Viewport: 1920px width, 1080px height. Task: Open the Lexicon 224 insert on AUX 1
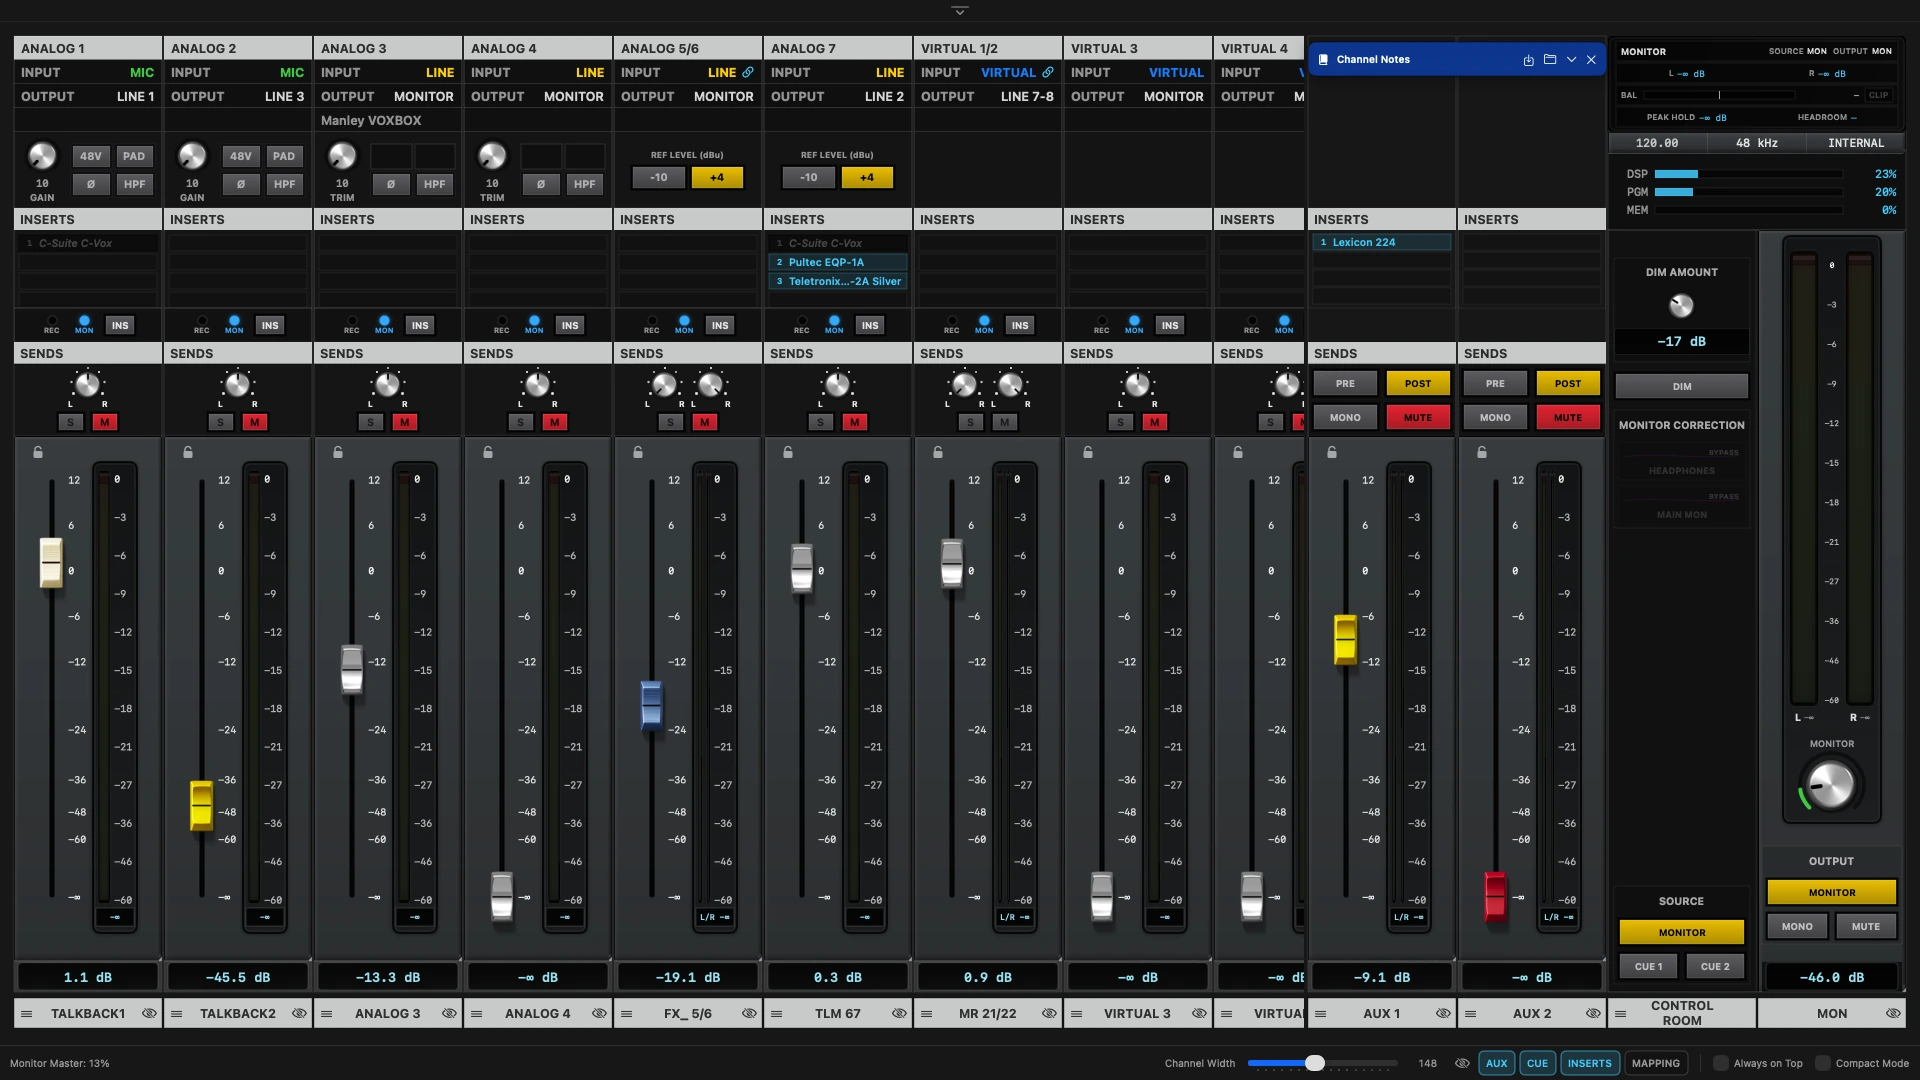pyautogui.click(x=1382, y=243)
